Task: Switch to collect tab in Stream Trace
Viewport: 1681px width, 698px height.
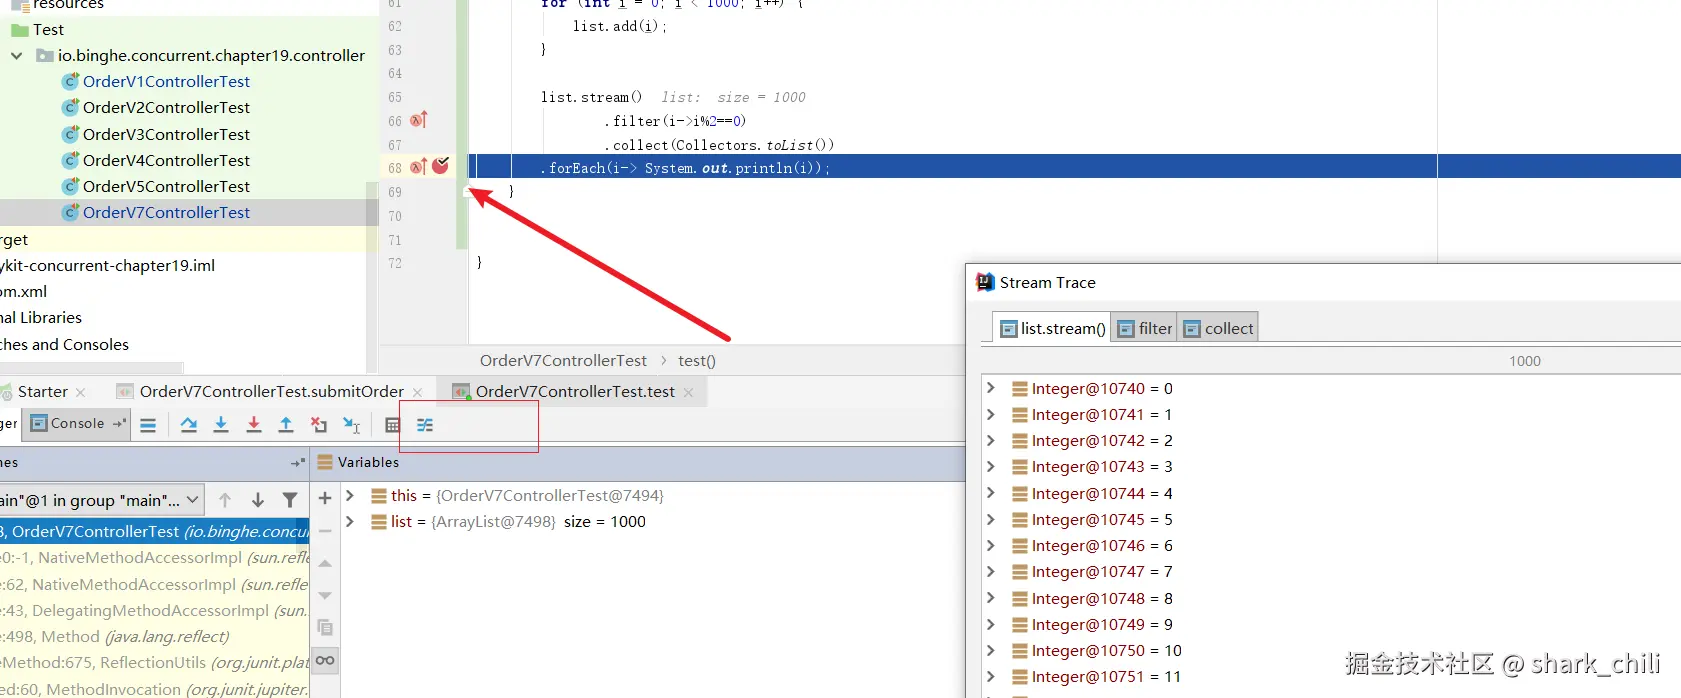Action: pyautogui.click(x=1218, y=328)
